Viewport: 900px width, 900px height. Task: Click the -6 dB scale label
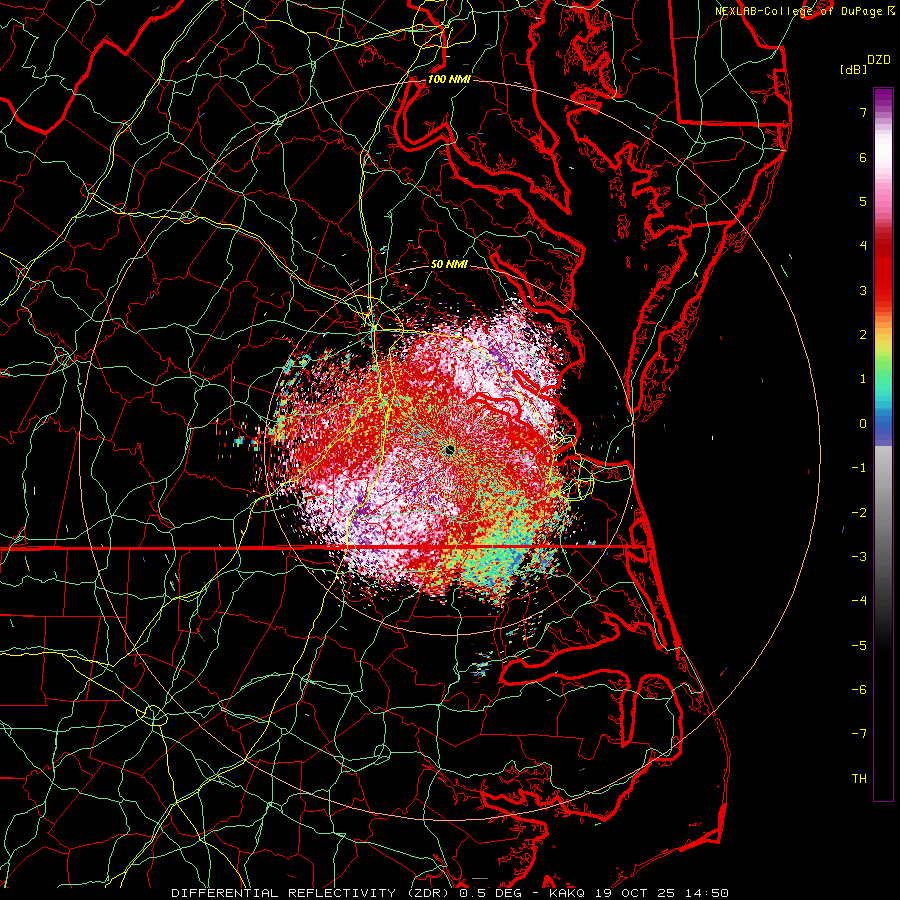coord(859,690)
